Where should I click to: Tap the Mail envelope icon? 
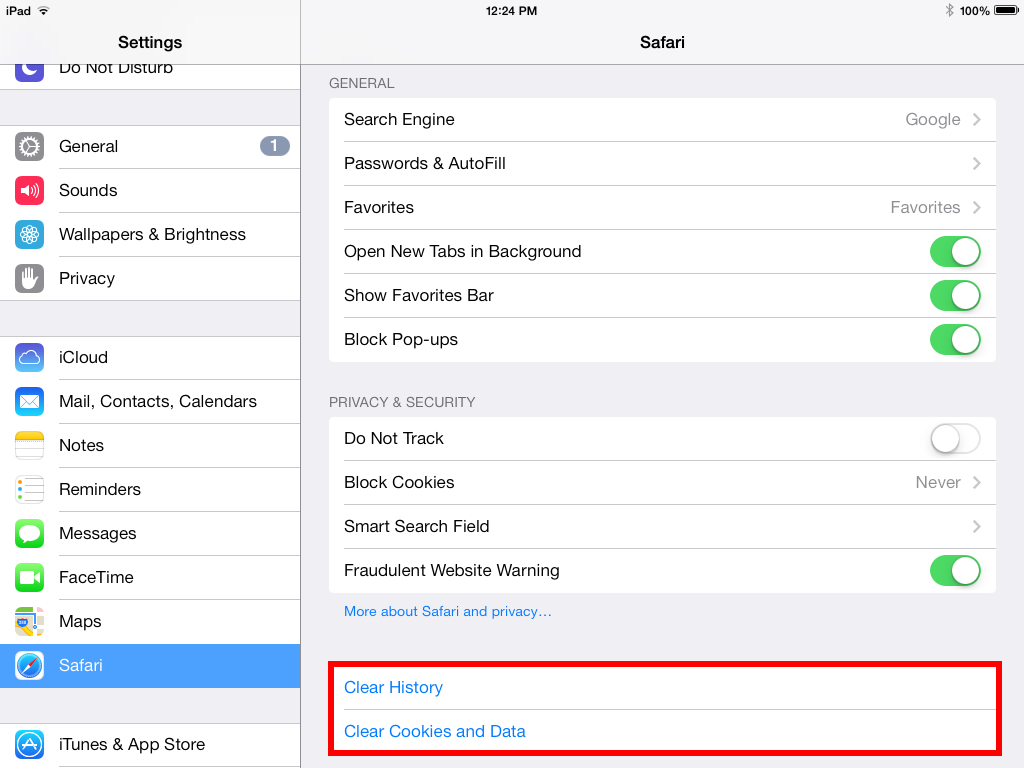(30, 402)
